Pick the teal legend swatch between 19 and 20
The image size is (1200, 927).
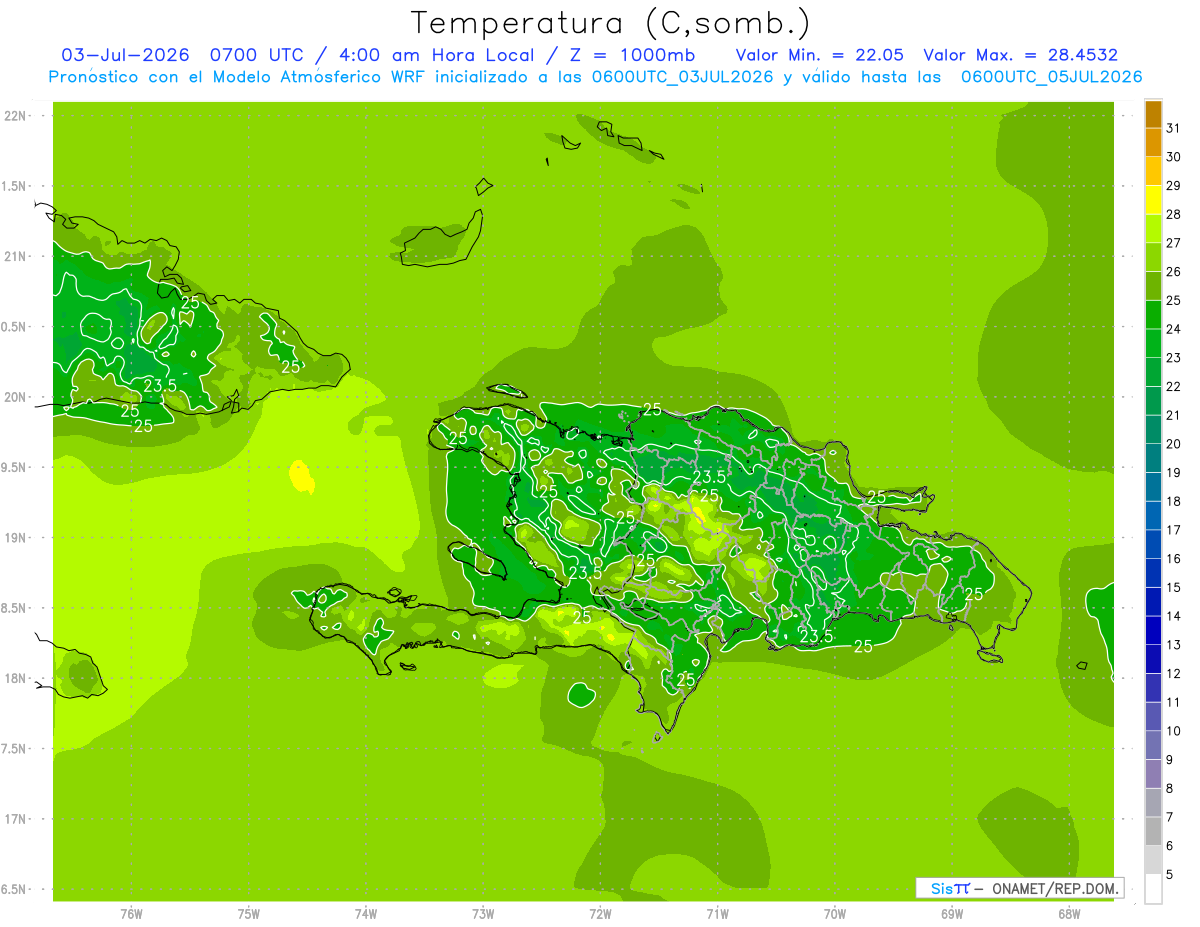pos(1153,458)
